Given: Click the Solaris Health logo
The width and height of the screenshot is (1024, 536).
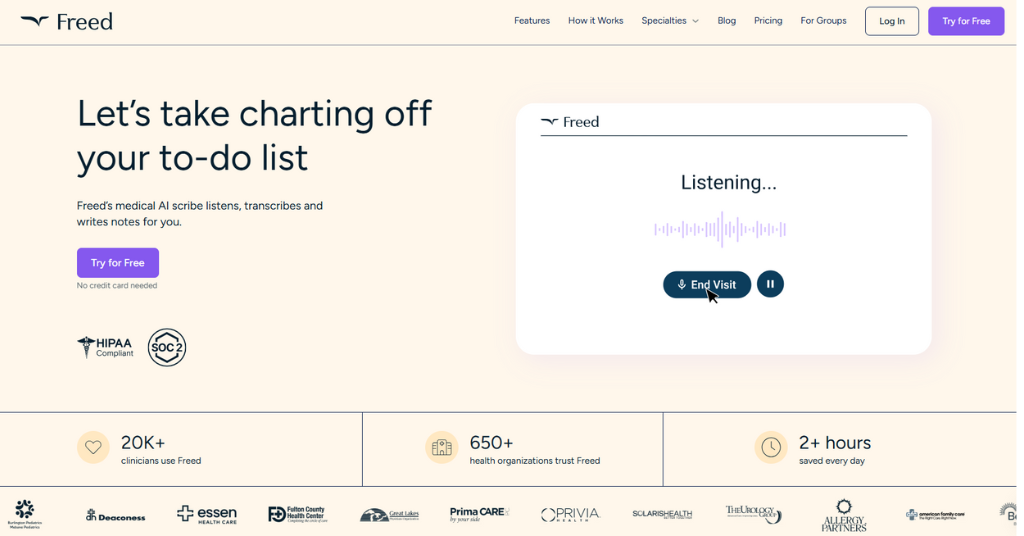Looking at the screenshot, I should 662,514.
